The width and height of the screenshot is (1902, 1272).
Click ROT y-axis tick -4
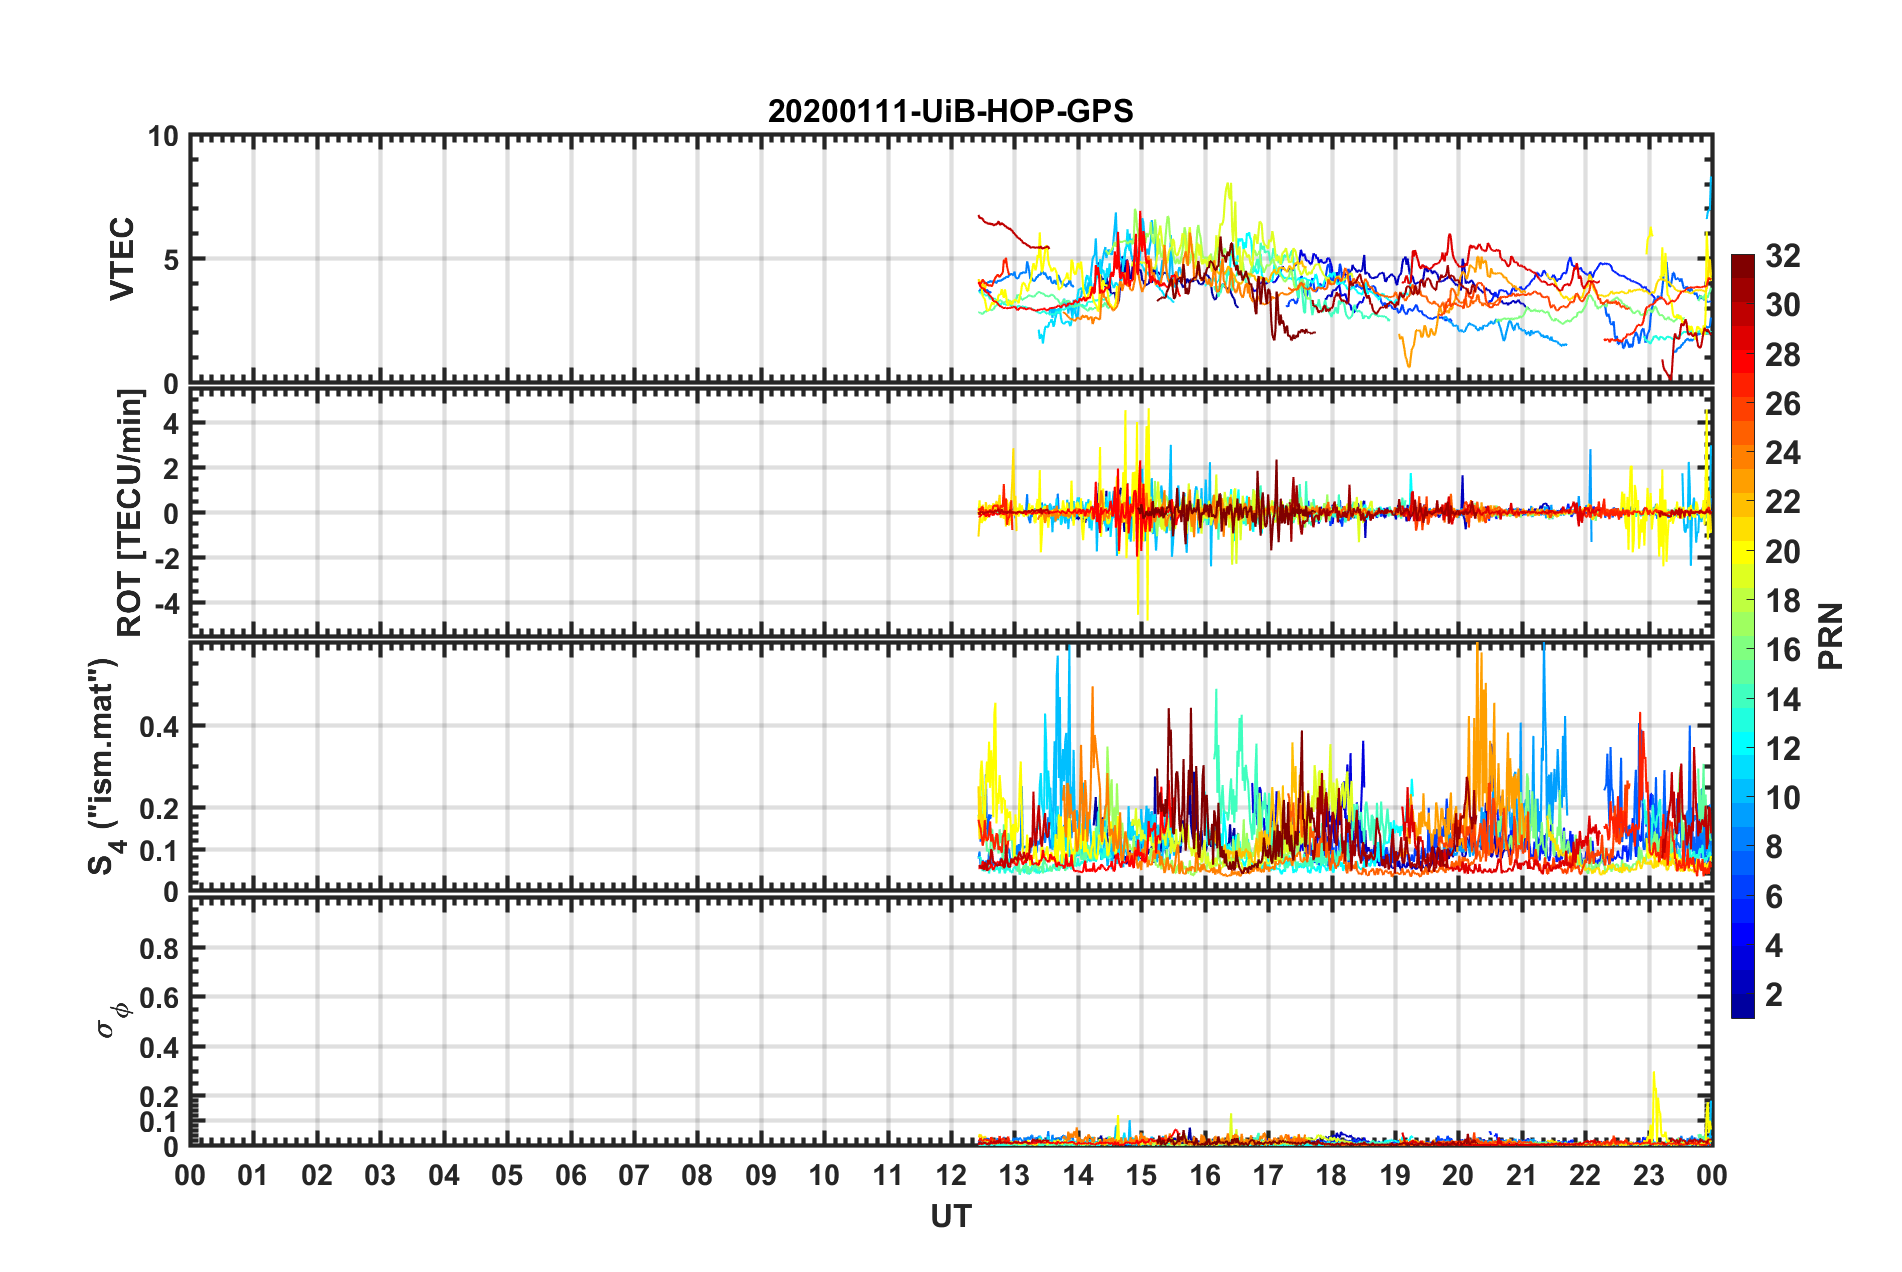(167, 604)
